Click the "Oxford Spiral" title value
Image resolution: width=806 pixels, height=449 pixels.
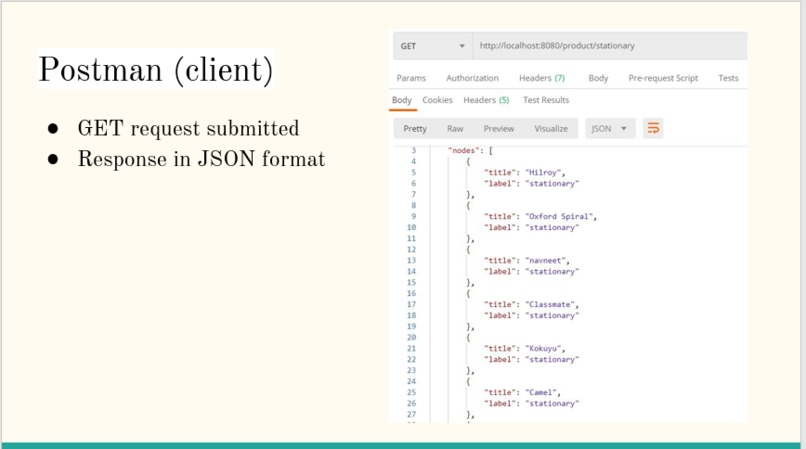click(559, 217)
